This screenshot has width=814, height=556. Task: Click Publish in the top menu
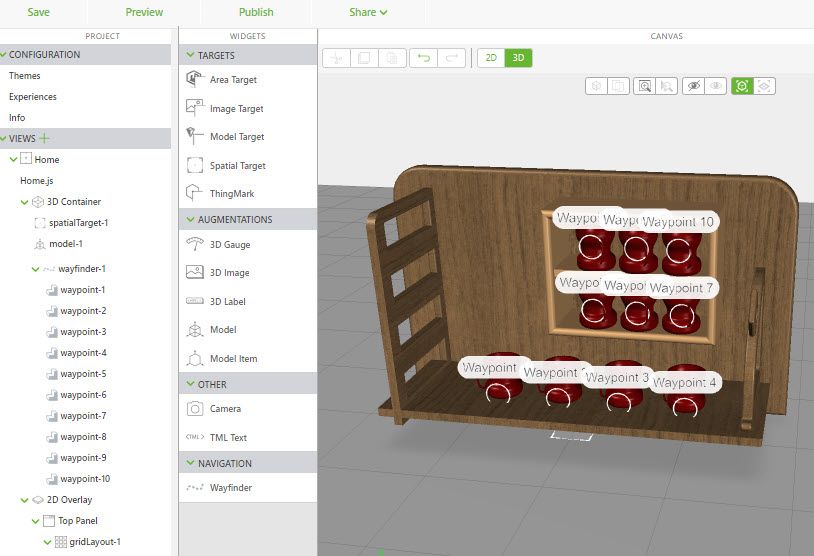[256, 12]
